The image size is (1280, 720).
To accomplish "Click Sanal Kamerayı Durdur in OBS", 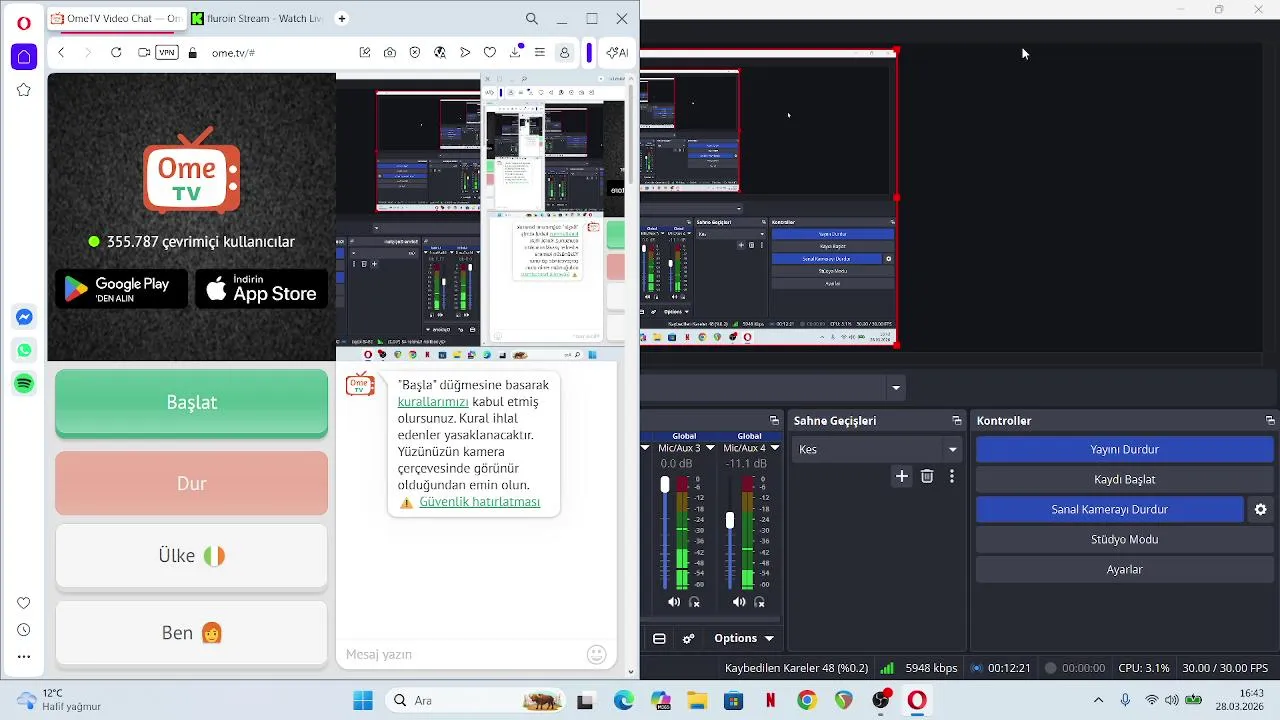I will tap(1109, 510).
